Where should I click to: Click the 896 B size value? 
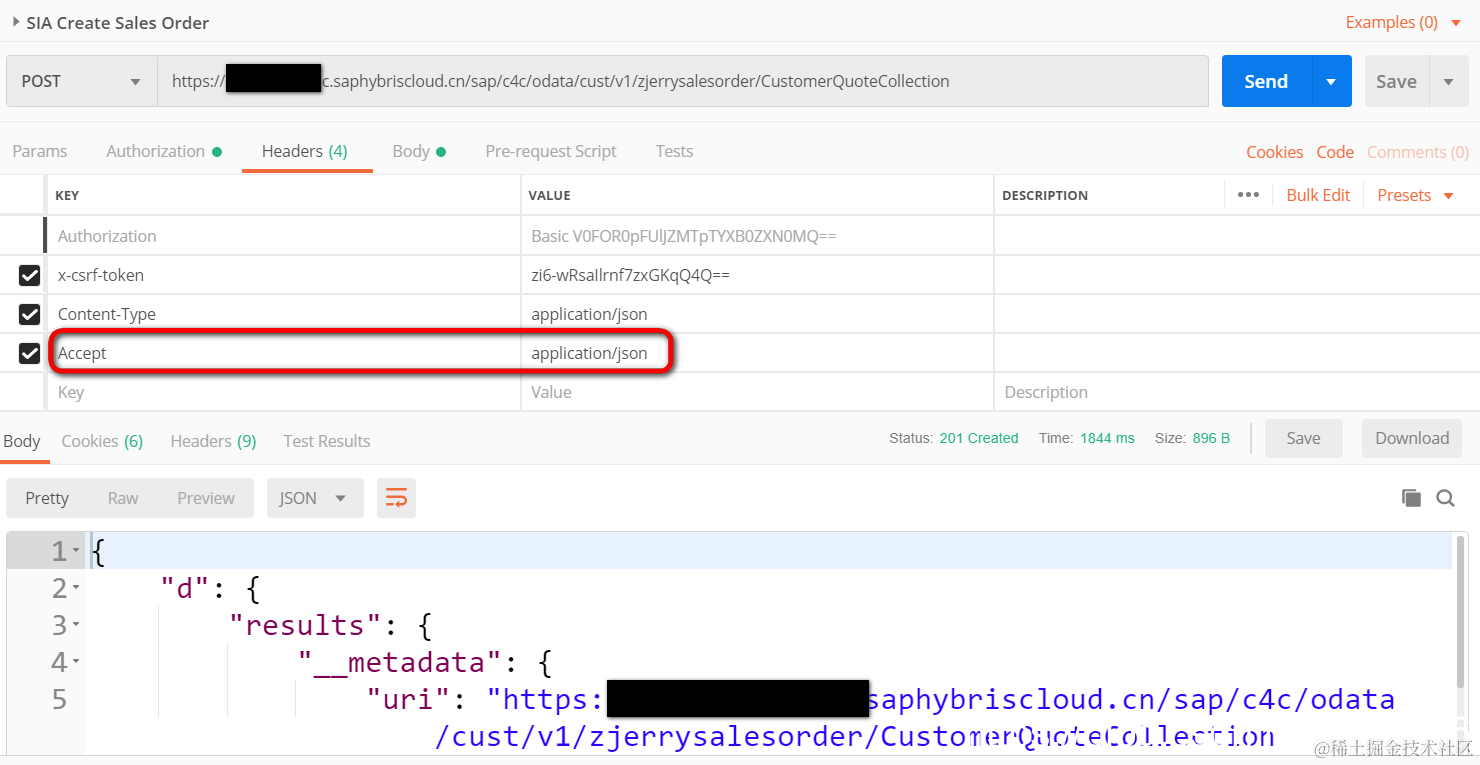tap(1211, 438)
